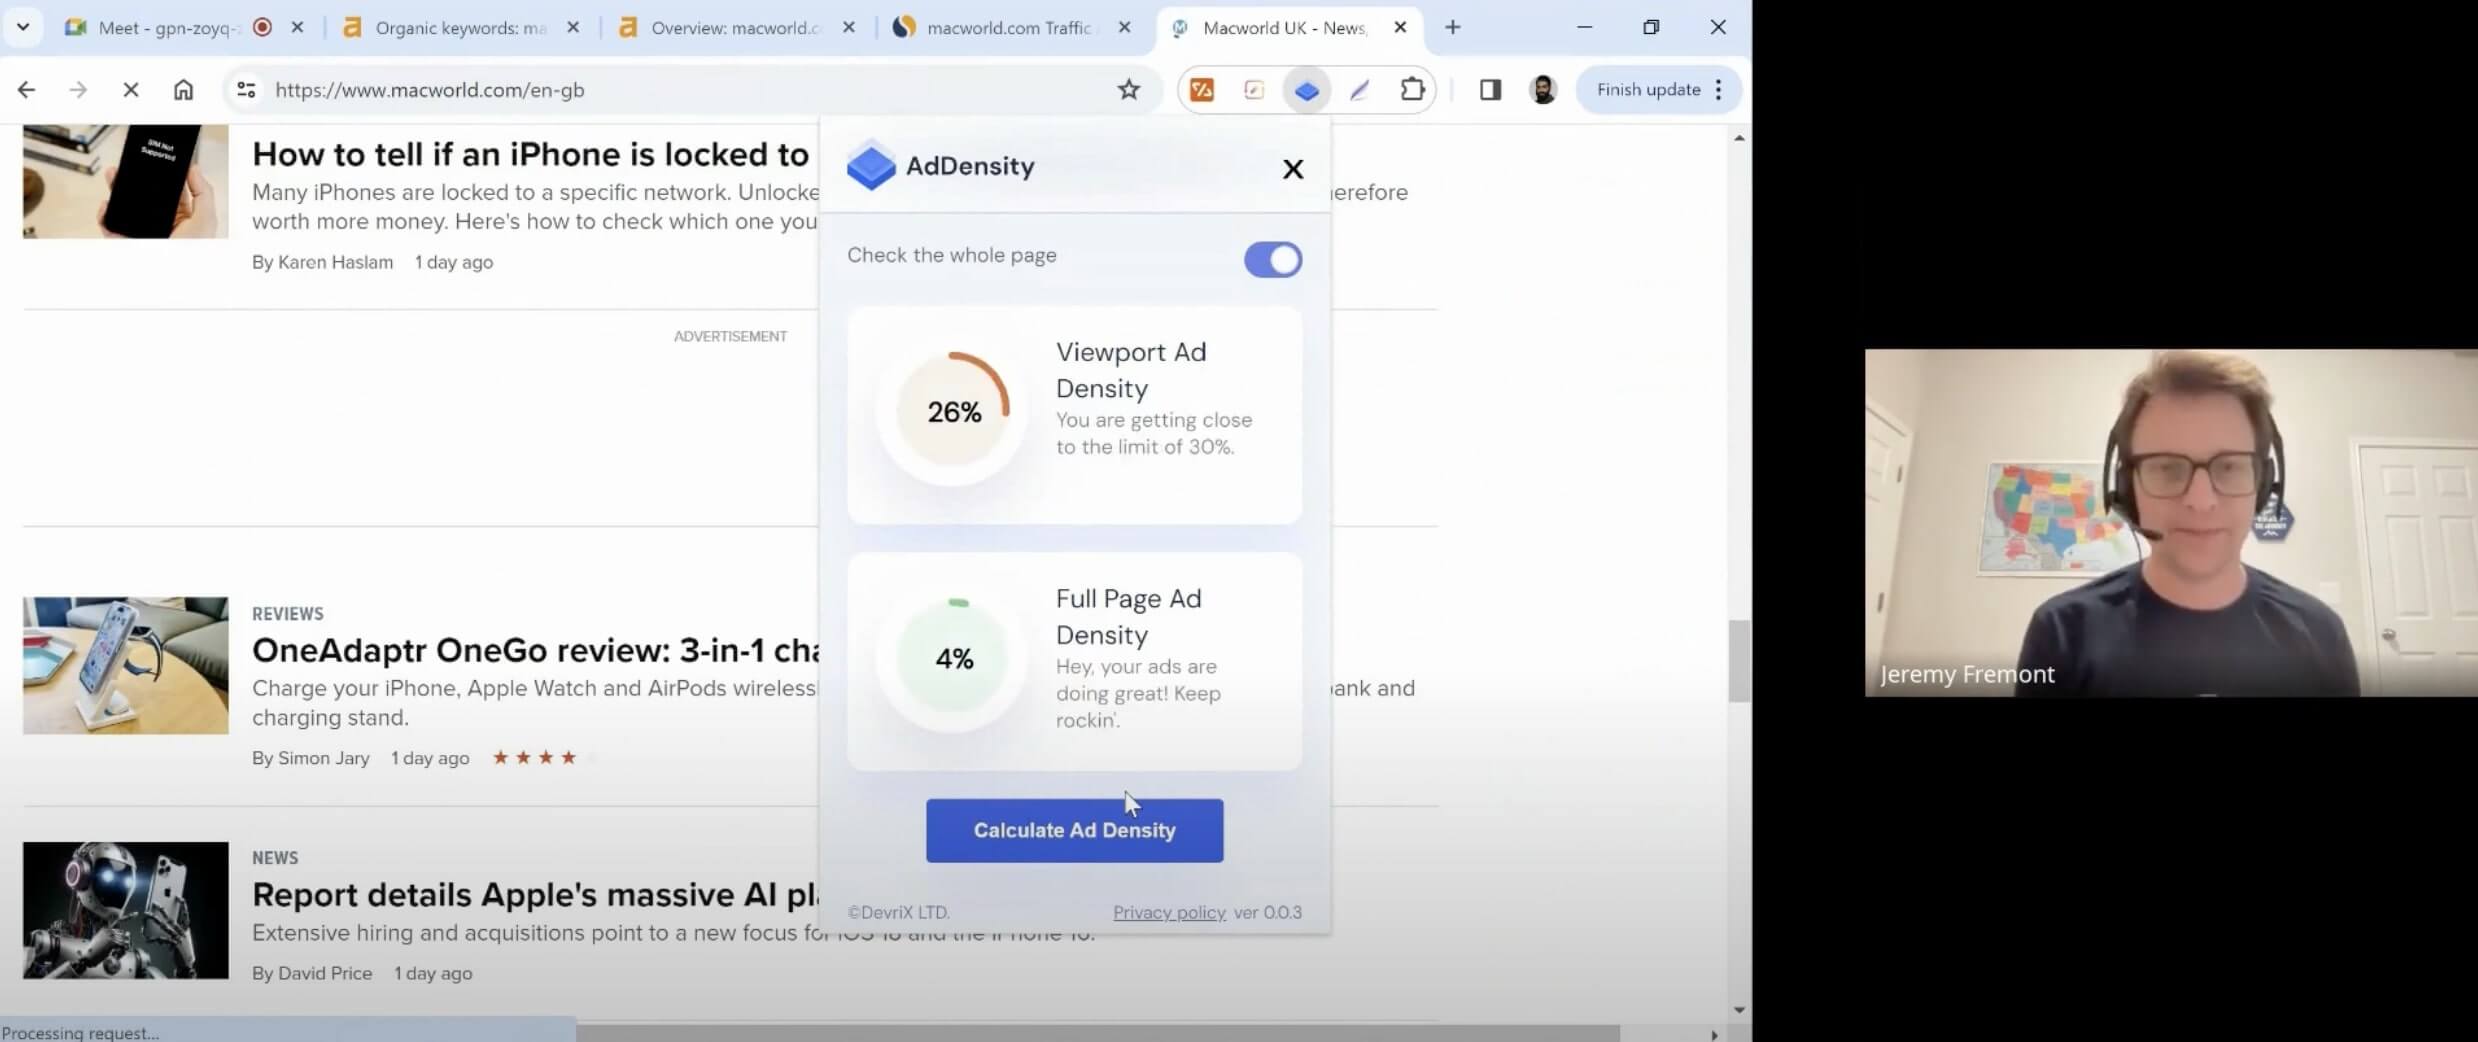The image size is (2478, 1042).
Task: Click the URL address bar field
Action: 680,90
